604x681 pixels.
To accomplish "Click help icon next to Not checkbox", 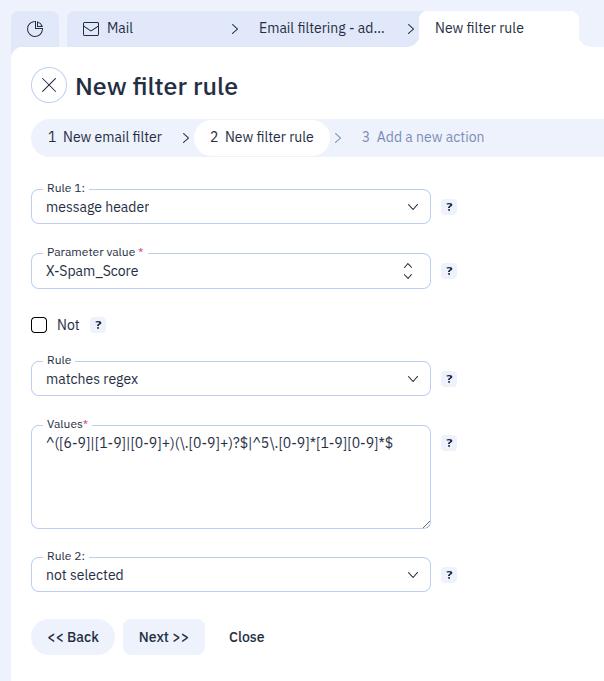I will point(98,325).
